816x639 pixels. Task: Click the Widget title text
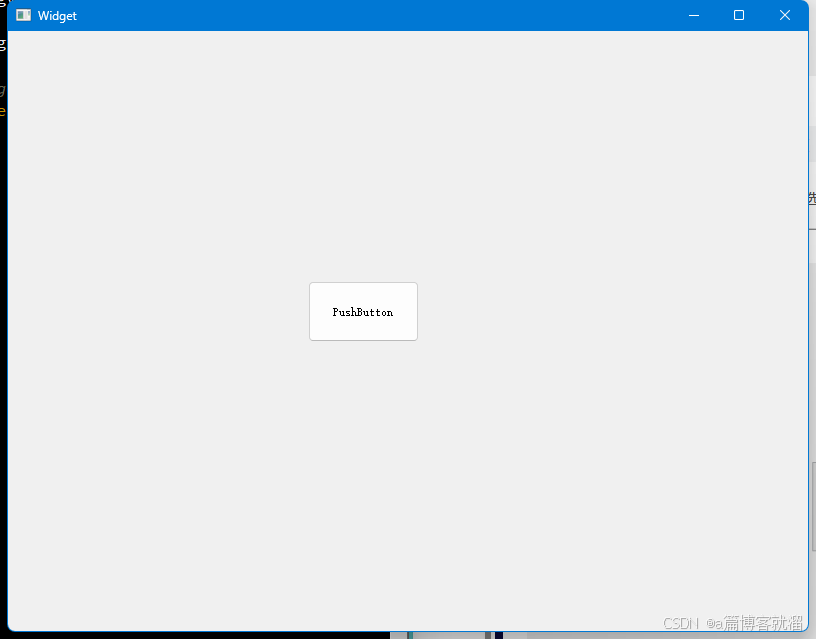(57, 16)
